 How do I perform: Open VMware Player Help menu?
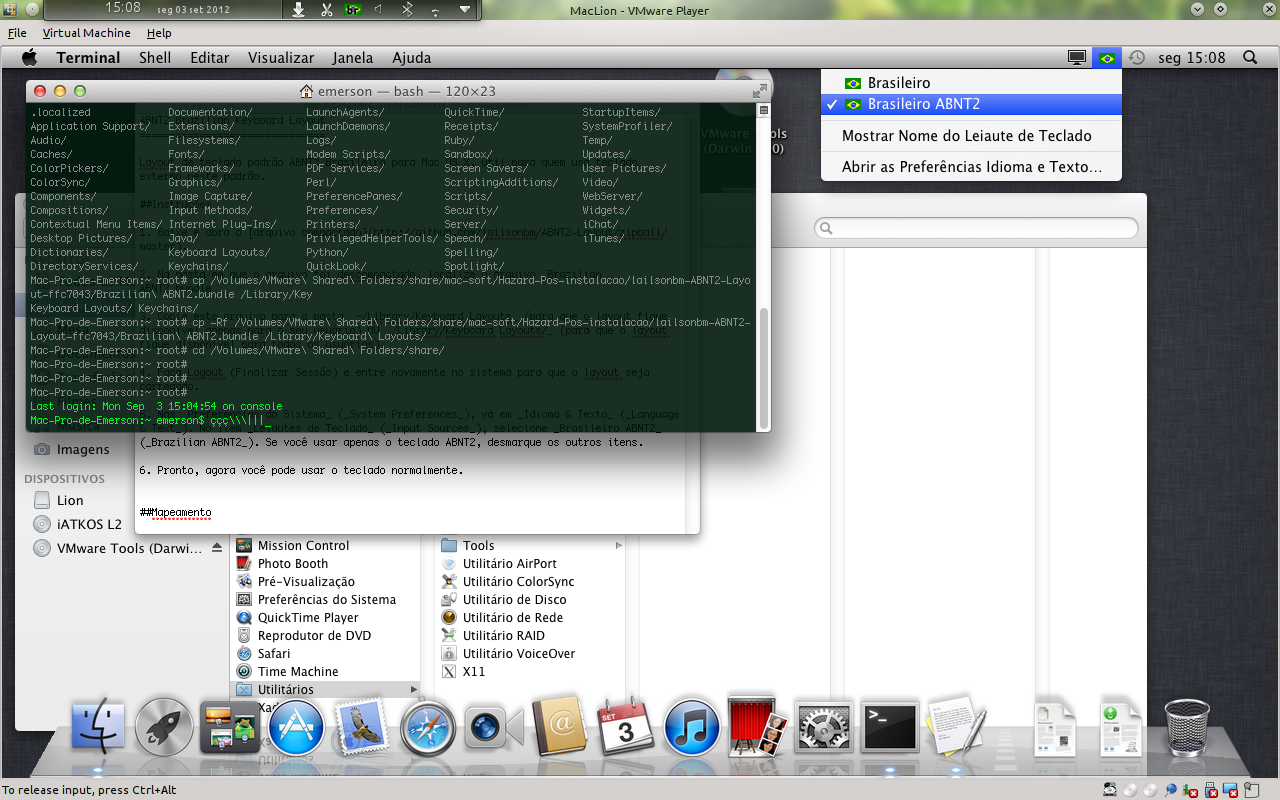tap(159, 33)
